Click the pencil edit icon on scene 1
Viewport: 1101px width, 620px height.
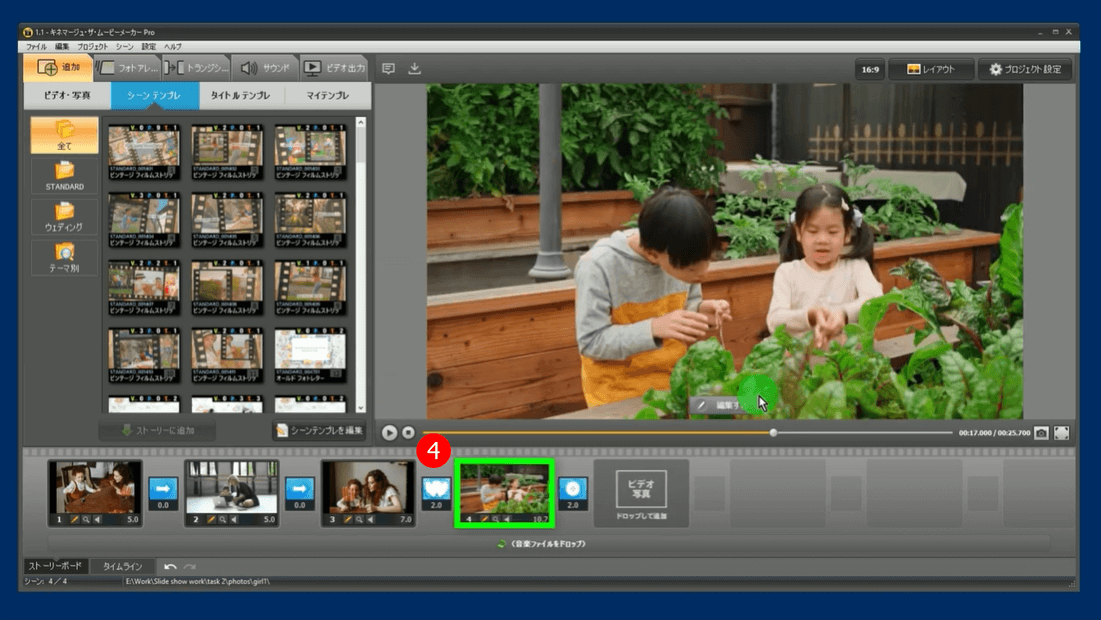coord(74,520)
